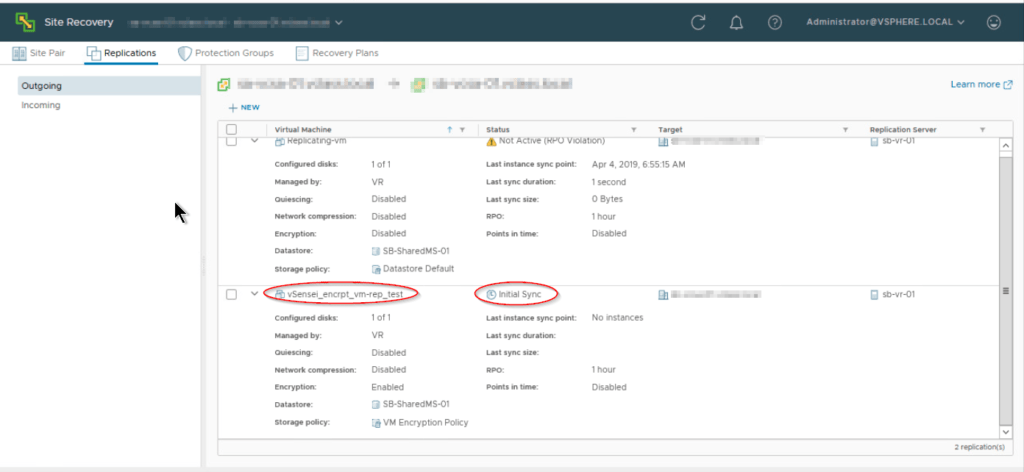Click the smiley feedback icon
The image size is (1024, 472).
[993, 21]
